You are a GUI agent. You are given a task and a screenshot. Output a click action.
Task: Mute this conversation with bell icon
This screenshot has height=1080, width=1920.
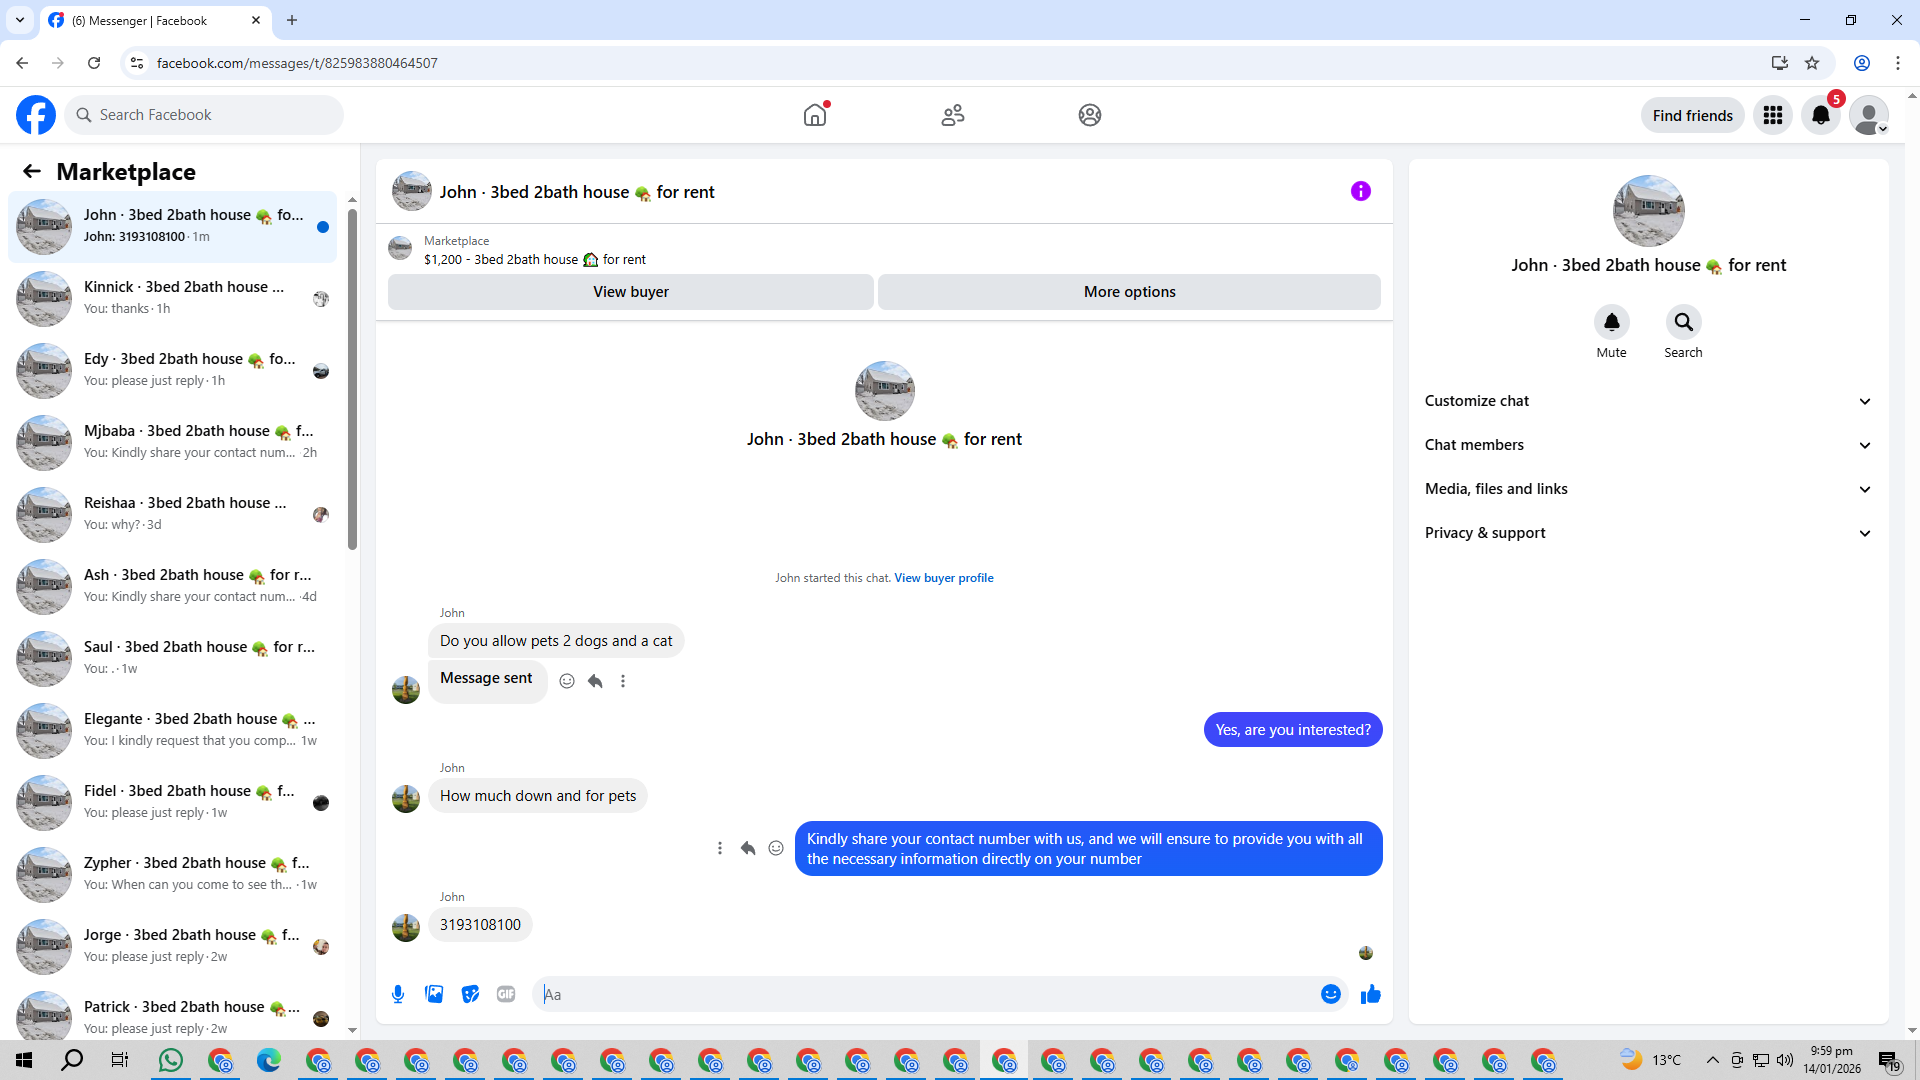(x=1611, y=322)
